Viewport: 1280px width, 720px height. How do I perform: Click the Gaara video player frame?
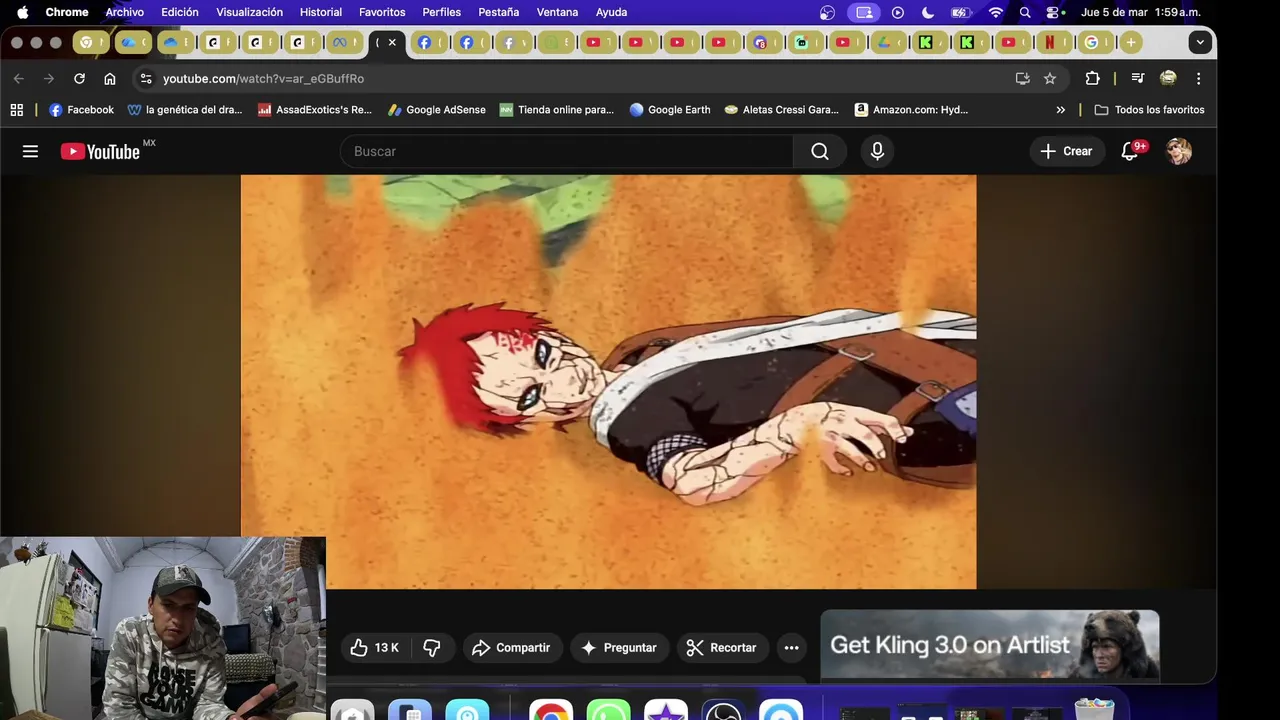(x=608, y=382)
